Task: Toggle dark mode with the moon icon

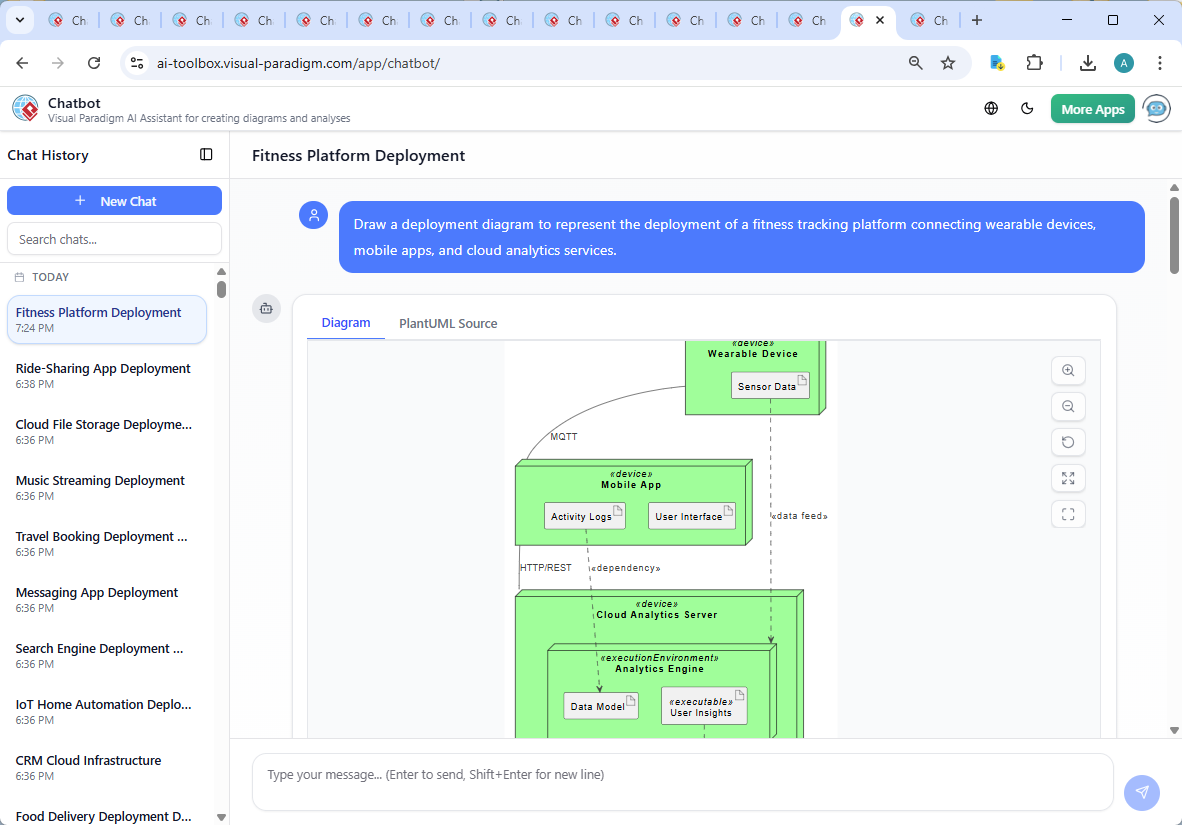Action: [1027, 107]
